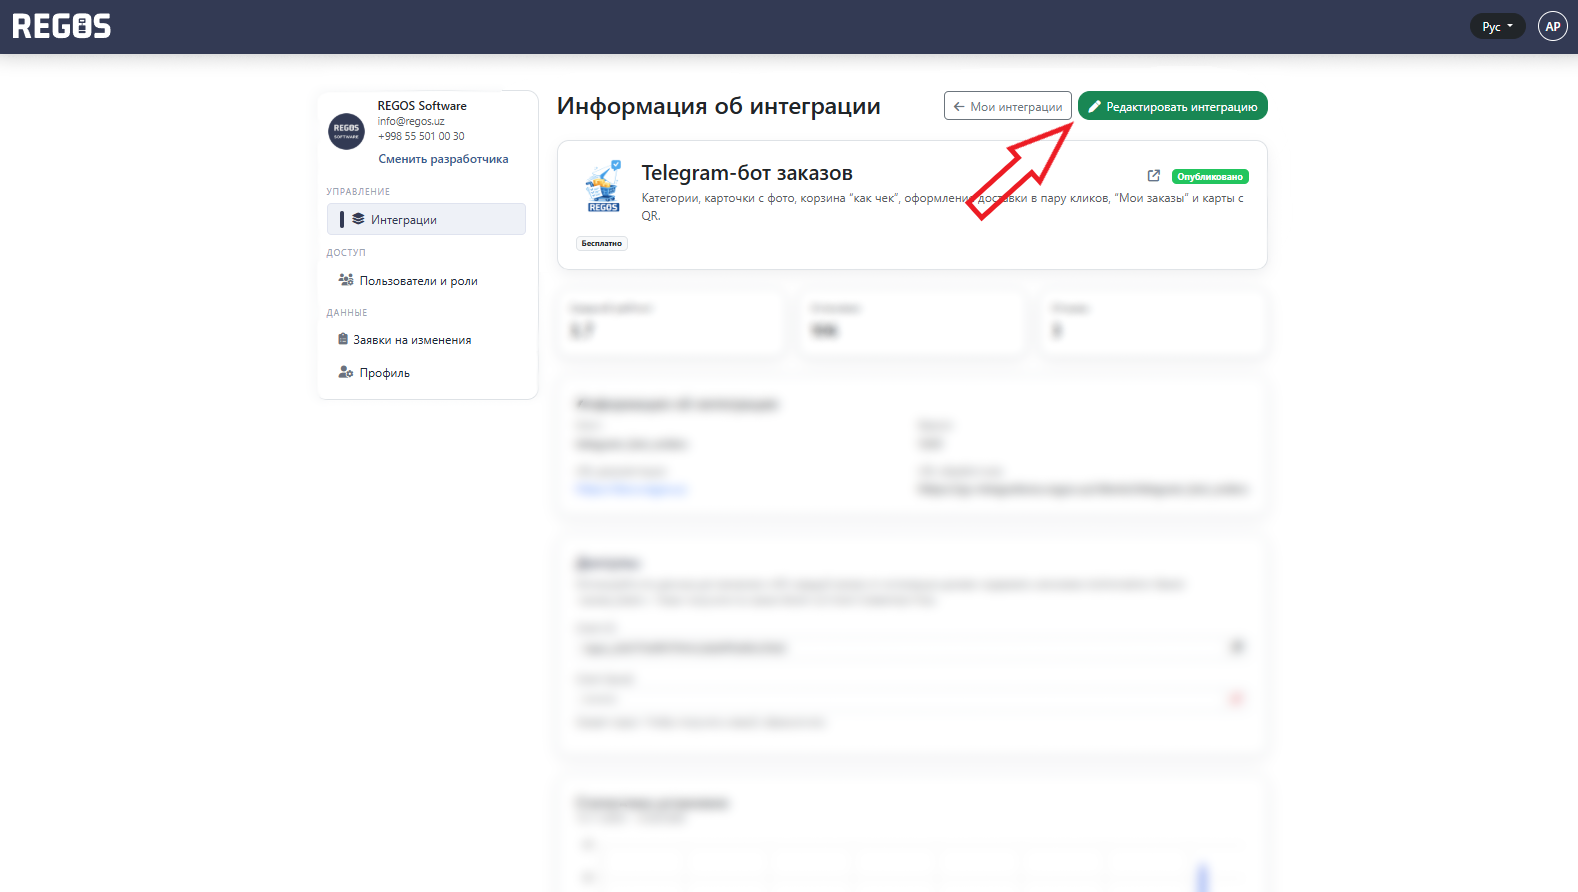
Task: Click the person-gear icon beside Профиль
Action: click(x=346, y=372)
